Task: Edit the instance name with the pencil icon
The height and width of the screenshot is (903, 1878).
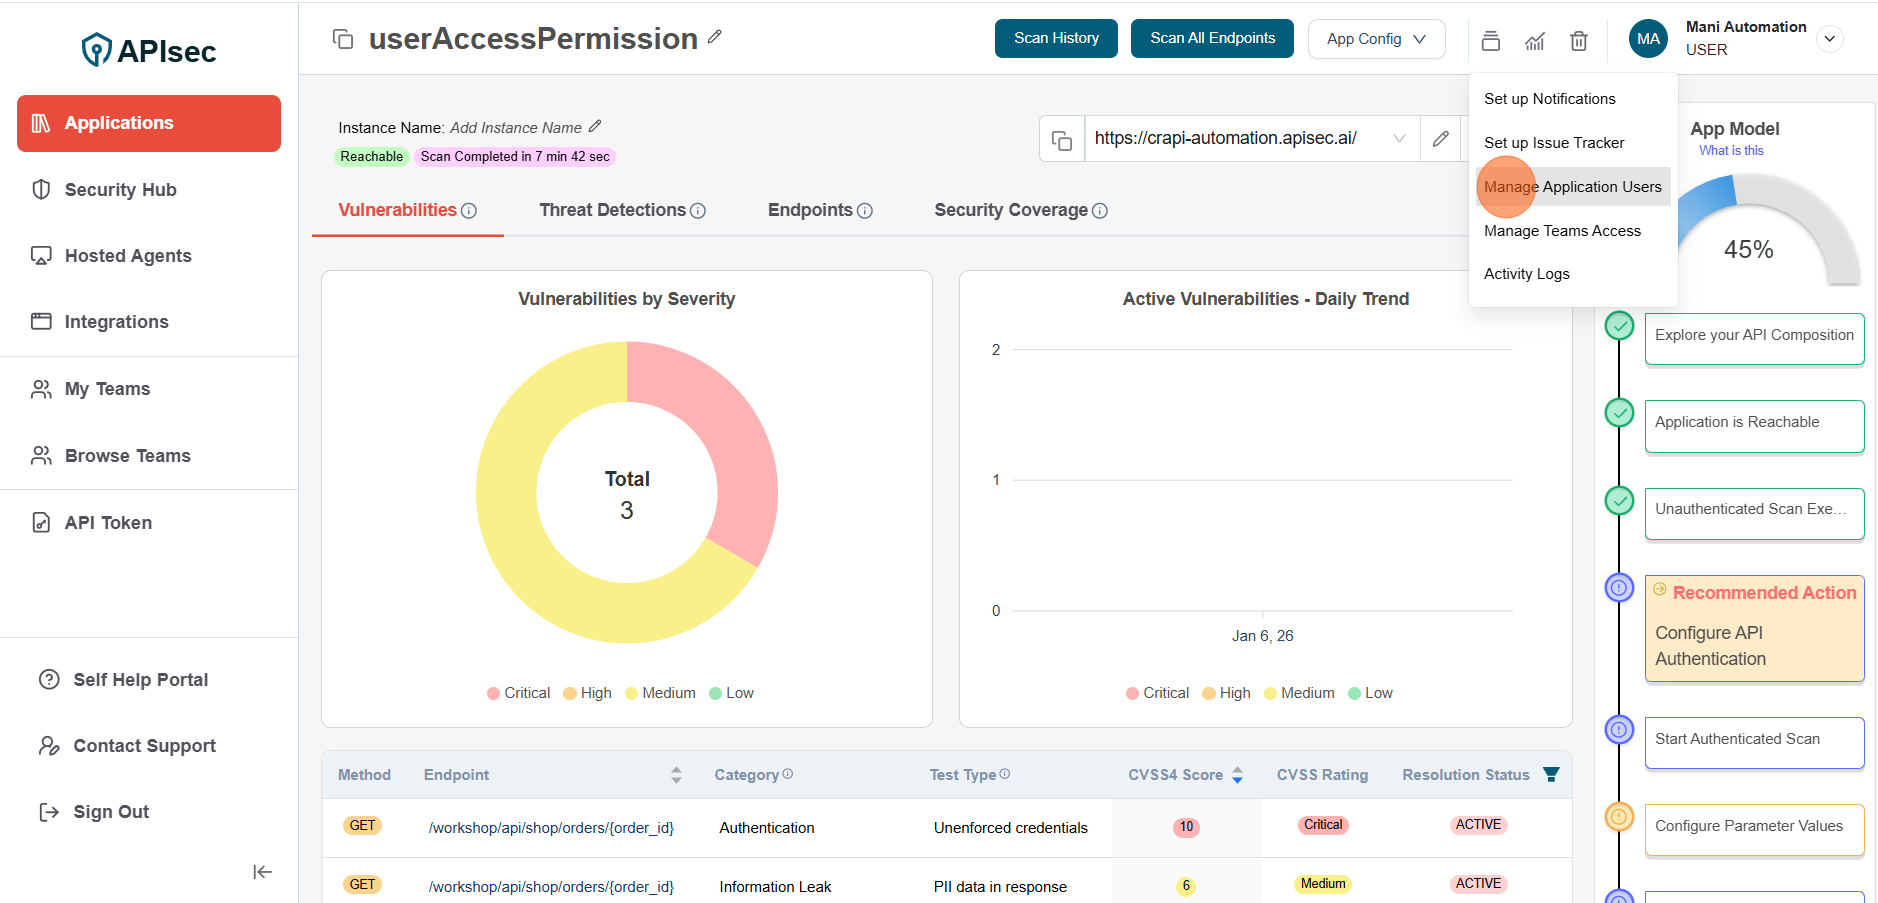Action: [595, 126]
